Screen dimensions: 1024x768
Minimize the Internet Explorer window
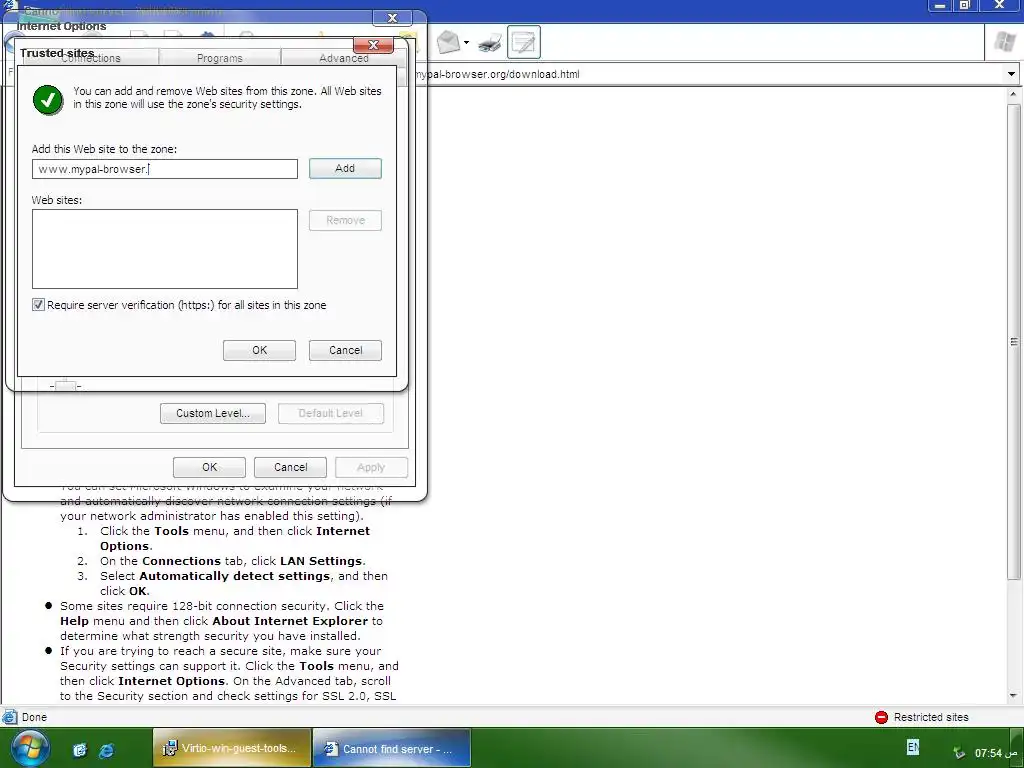[940, 6]
